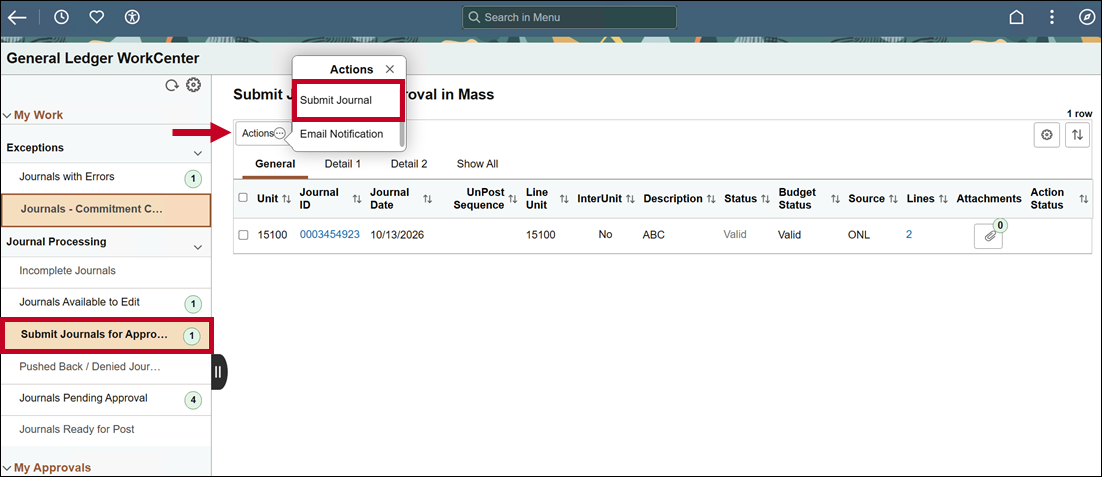
Task: Open WorkCenter settings gear
Action: 193,85
